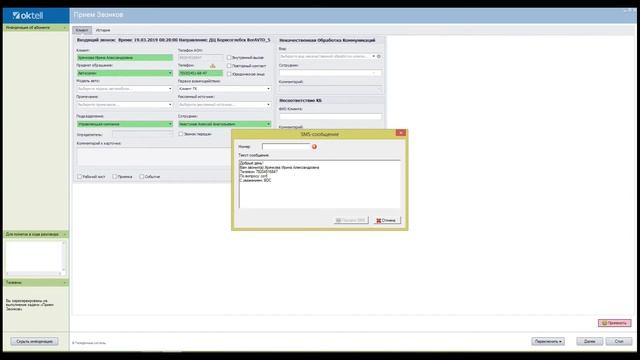Click the Текст сообщения text area
Screen dimensions: 640x360
320,184
